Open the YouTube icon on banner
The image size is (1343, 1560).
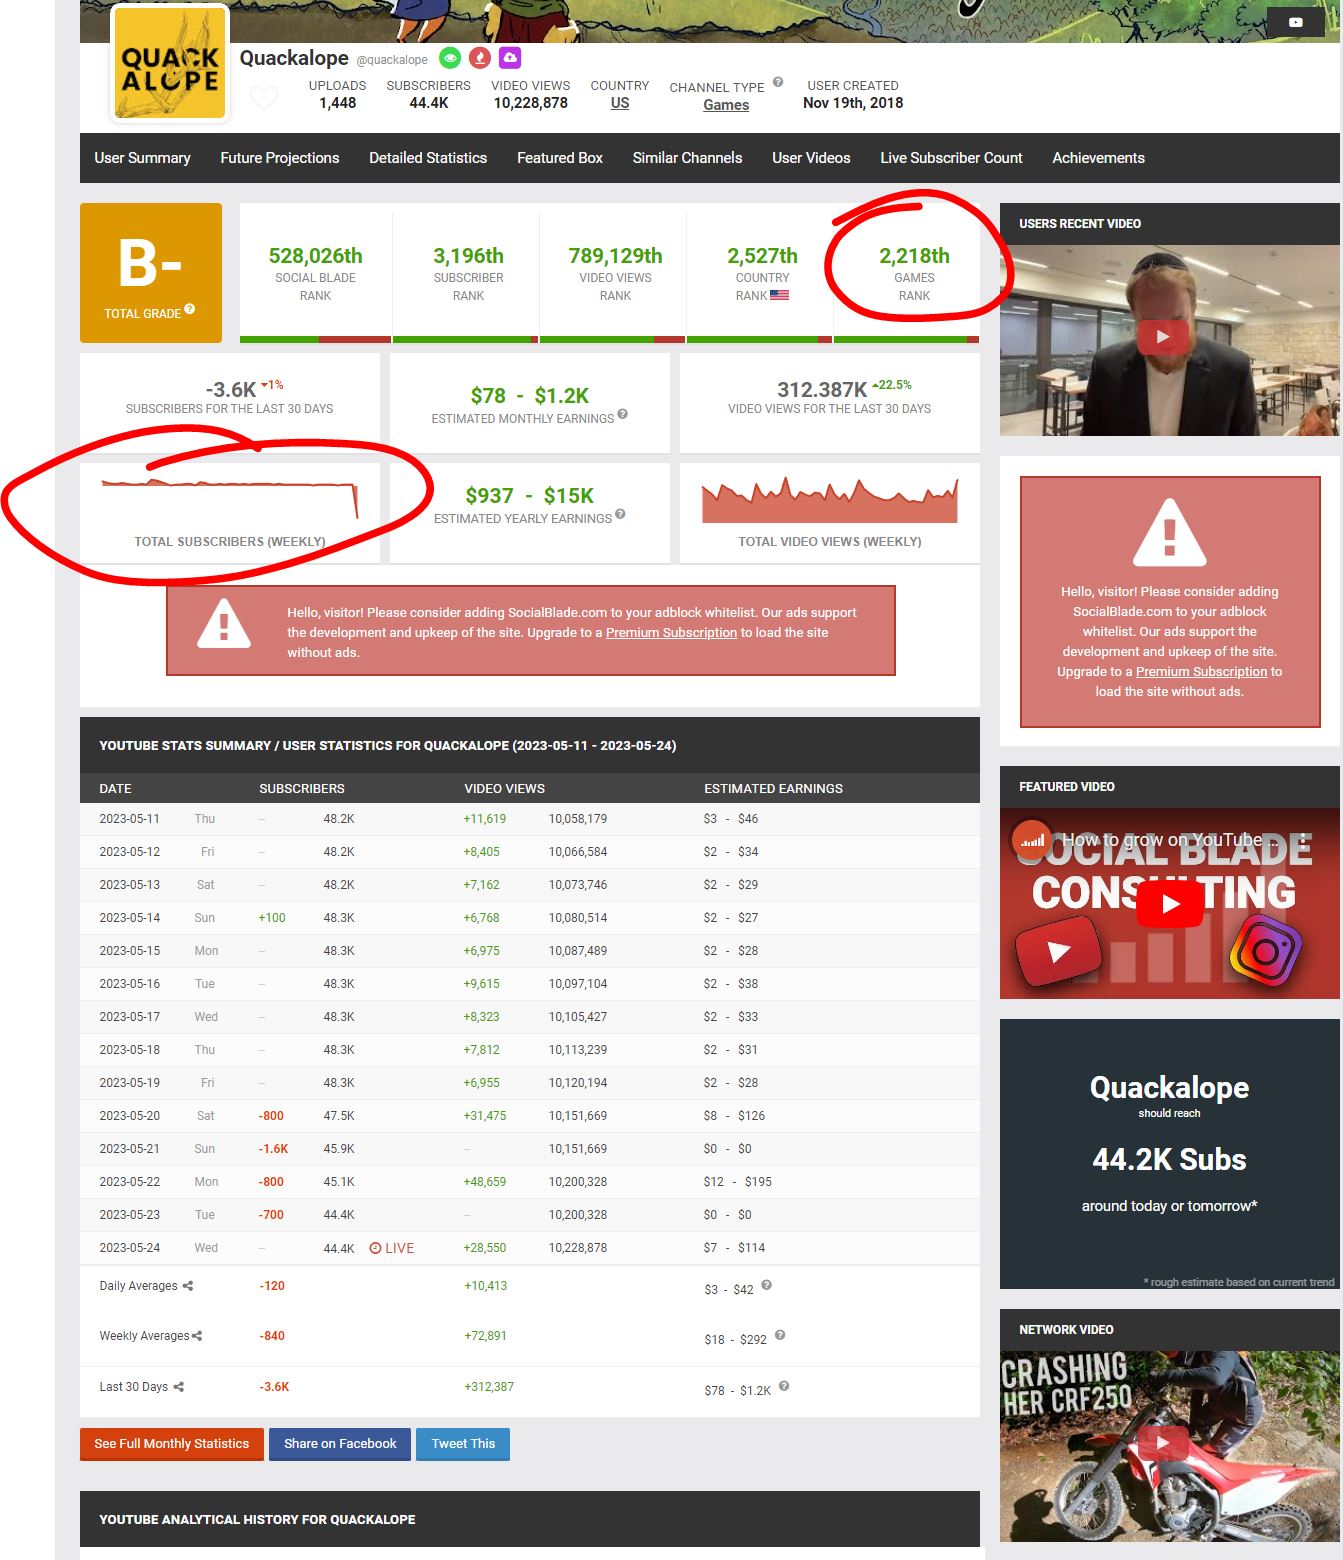1295,22
